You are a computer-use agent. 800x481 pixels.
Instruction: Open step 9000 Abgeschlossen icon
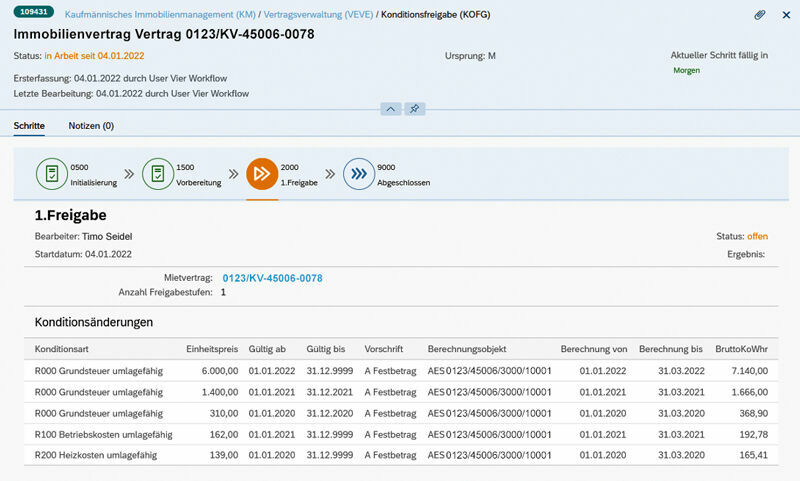pos(358,173)
